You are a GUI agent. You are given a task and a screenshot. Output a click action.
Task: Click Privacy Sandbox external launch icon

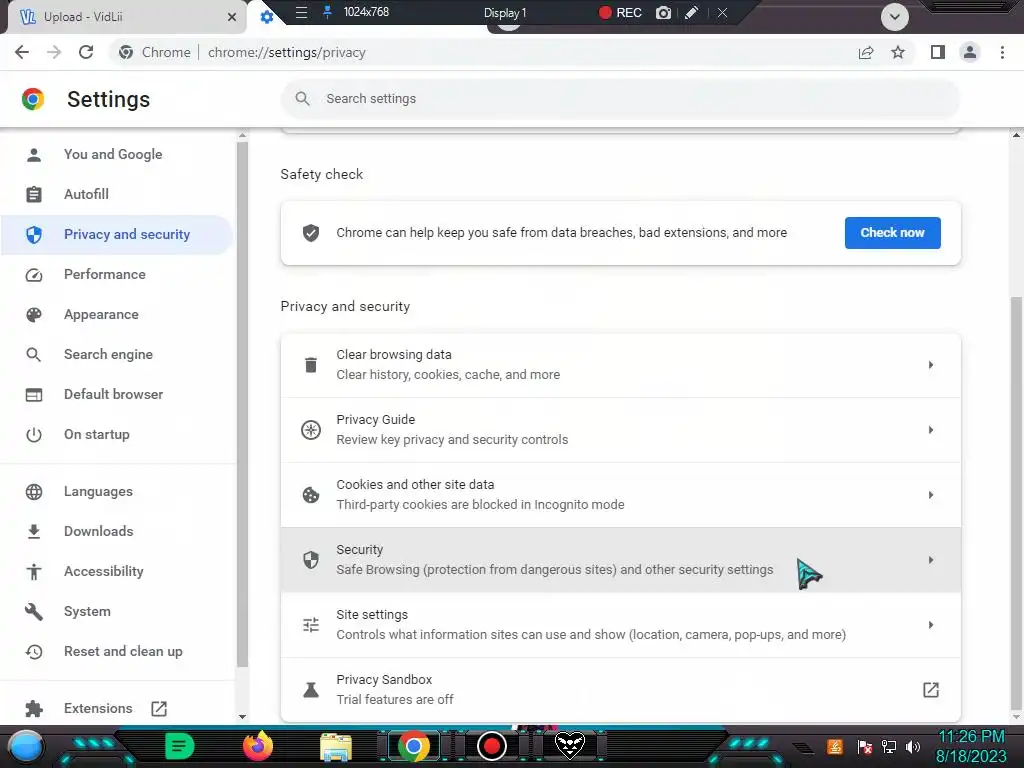click(x=931, y=690)
